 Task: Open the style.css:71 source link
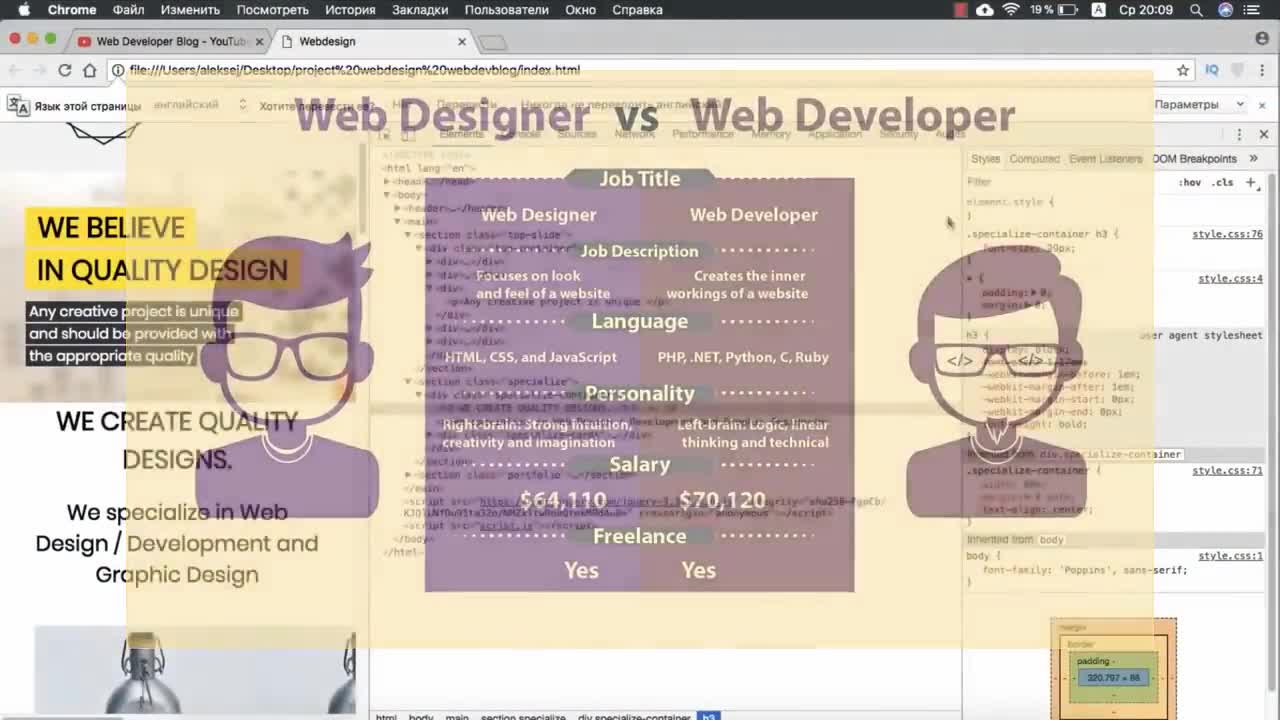1227,470
